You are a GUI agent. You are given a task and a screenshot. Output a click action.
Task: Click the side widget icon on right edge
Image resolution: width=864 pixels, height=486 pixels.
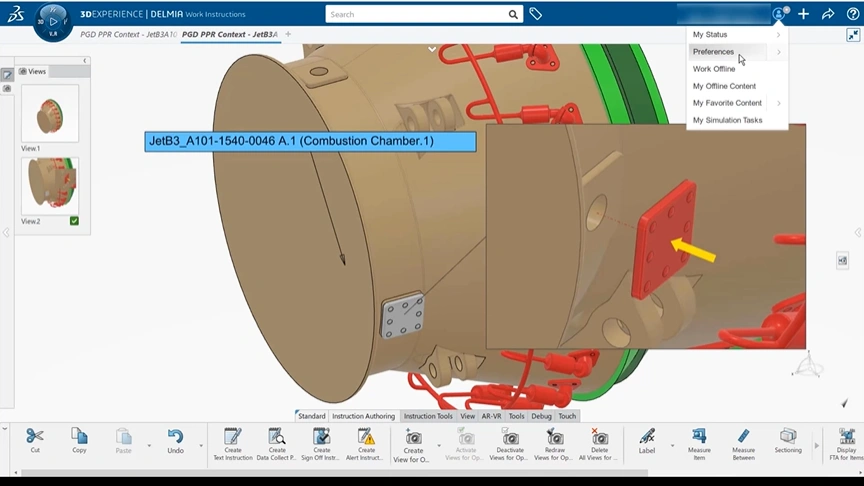(x=843, y=261)
